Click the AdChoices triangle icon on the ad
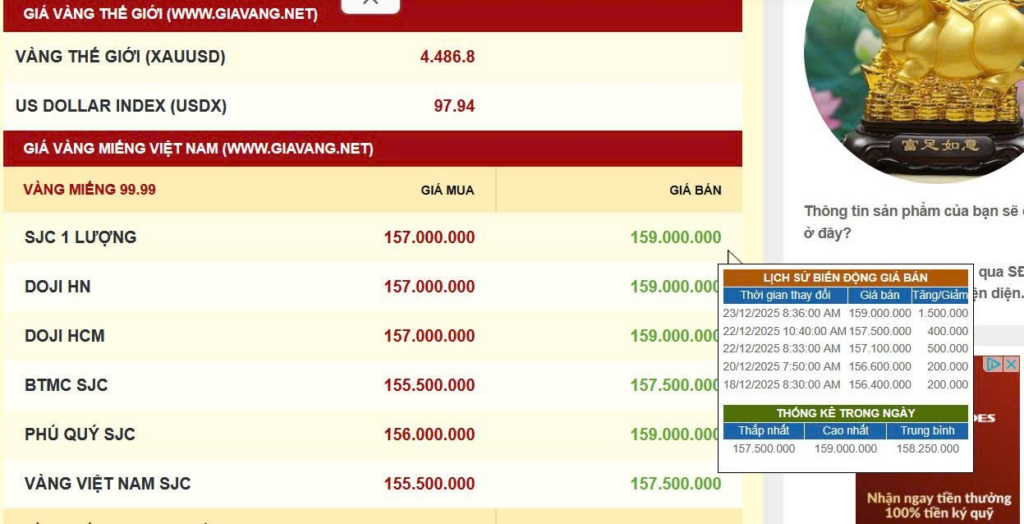Screen dimensions: 1024x524 994,365
